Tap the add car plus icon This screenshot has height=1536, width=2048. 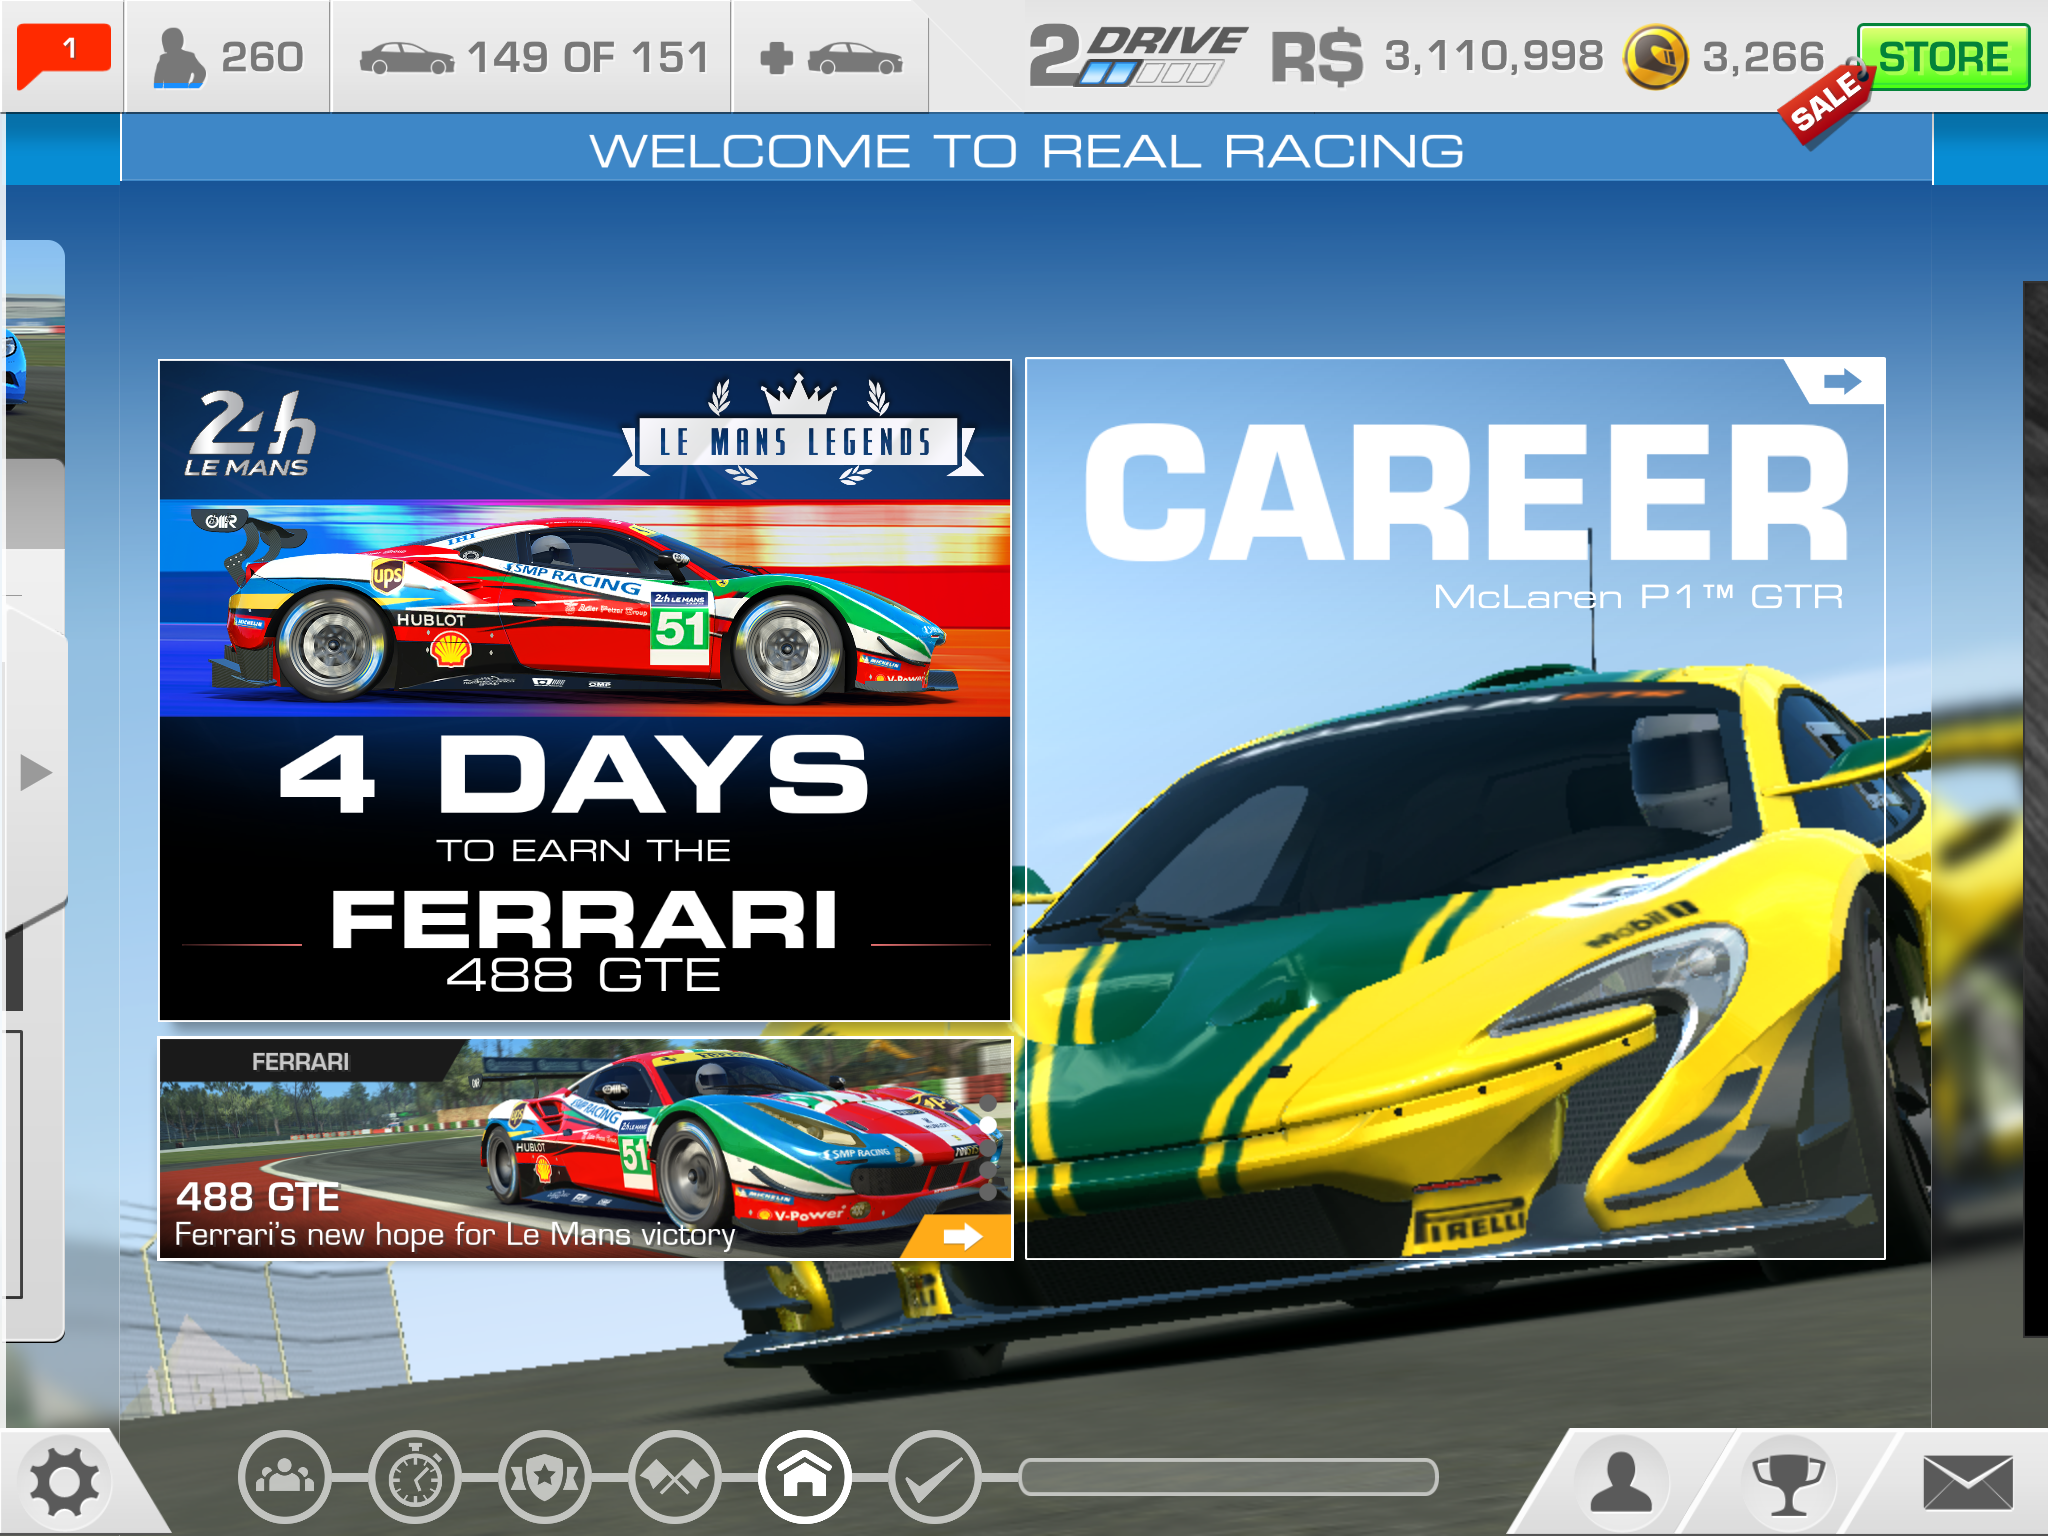click(x=830, y=57)
